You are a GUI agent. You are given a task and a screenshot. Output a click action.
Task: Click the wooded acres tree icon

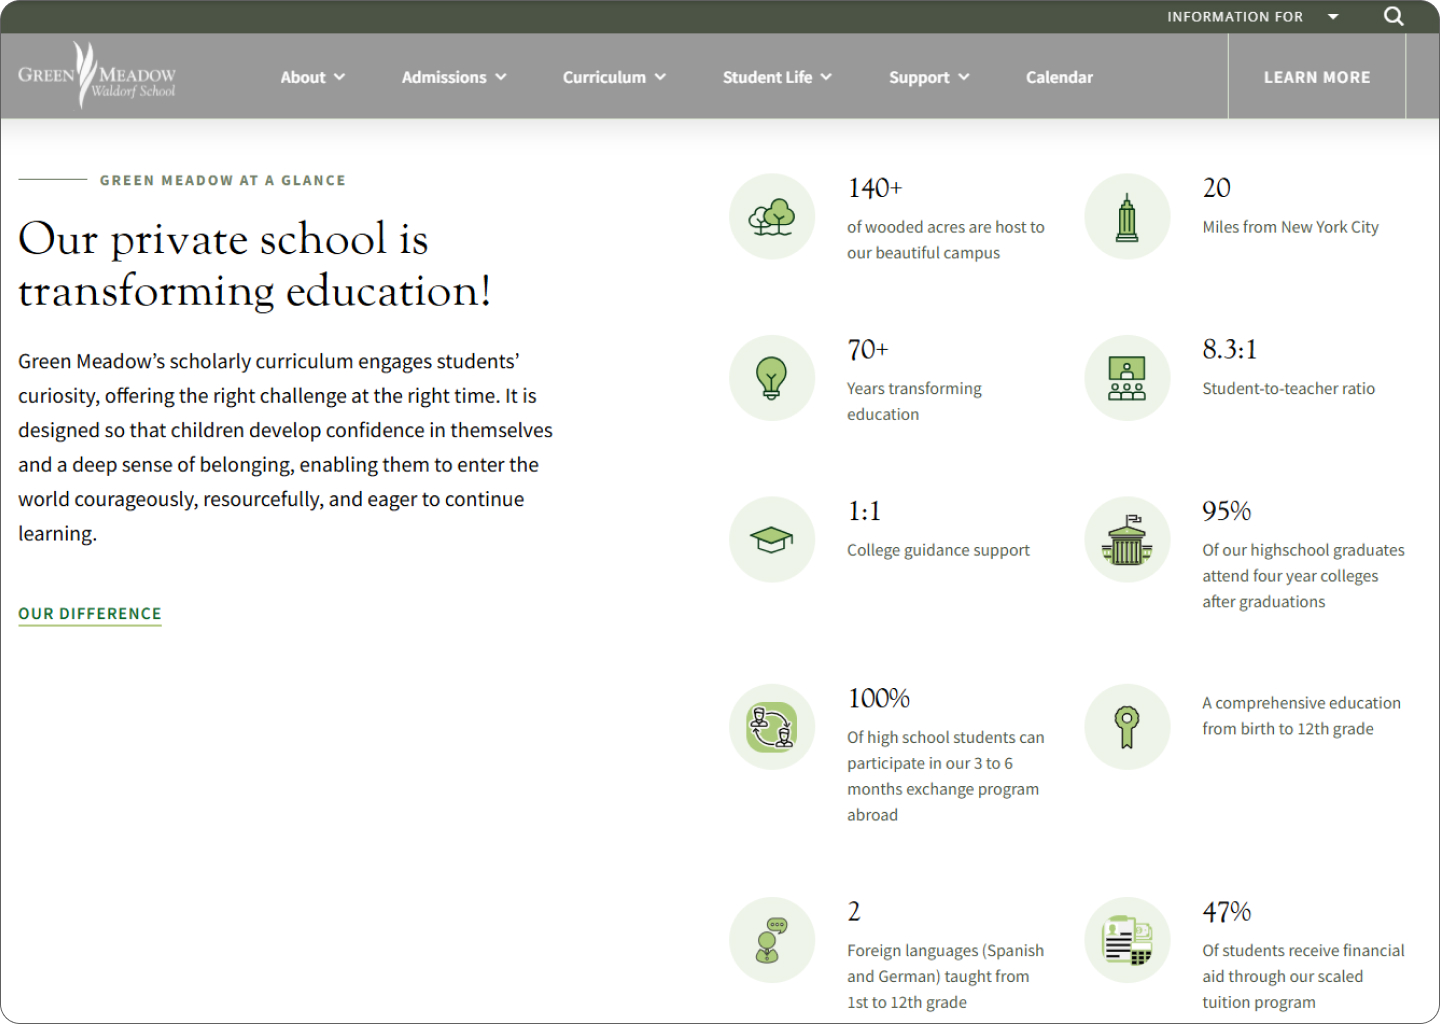click(x=771, y=217)
